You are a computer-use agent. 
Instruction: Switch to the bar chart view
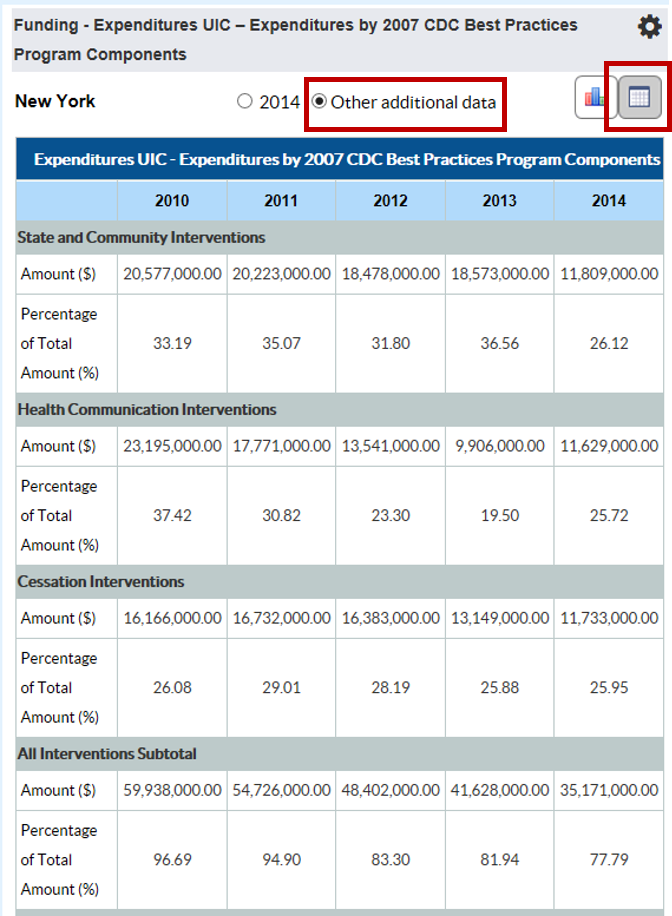(x=594, y=100)
